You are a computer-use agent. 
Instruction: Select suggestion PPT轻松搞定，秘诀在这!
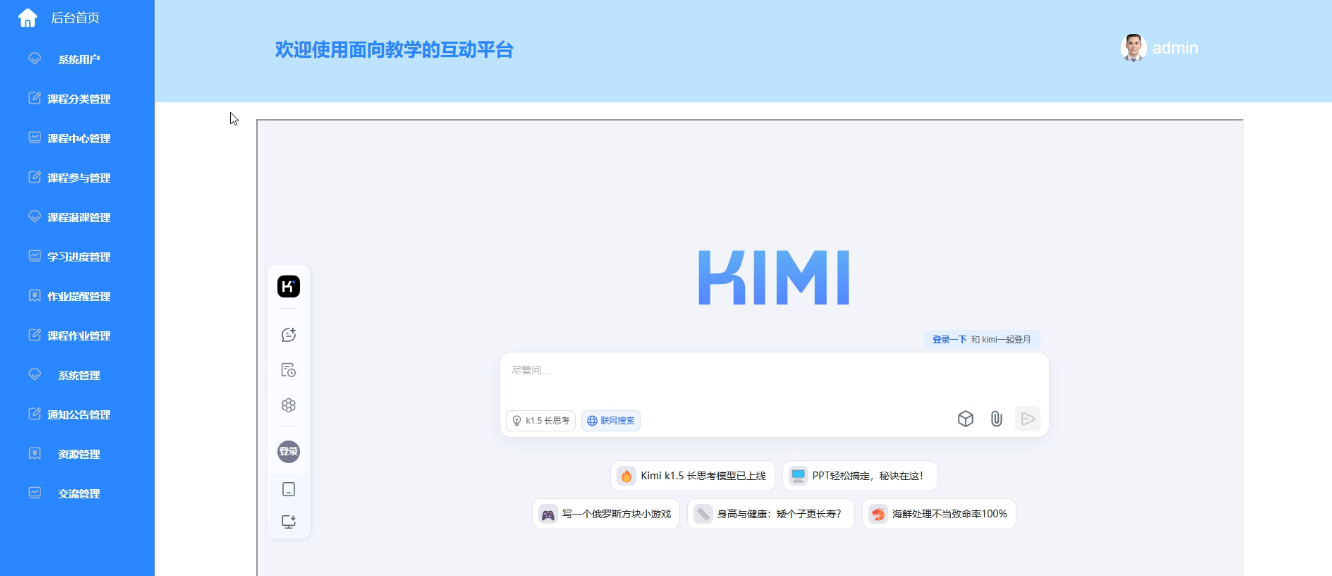860,476
